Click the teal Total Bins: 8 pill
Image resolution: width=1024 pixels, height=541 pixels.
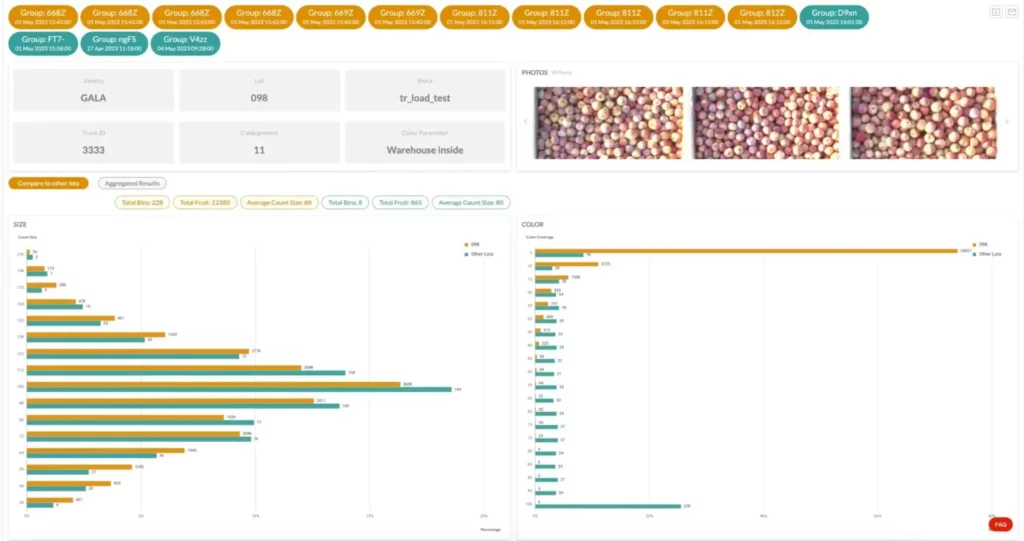pos(345,202)
